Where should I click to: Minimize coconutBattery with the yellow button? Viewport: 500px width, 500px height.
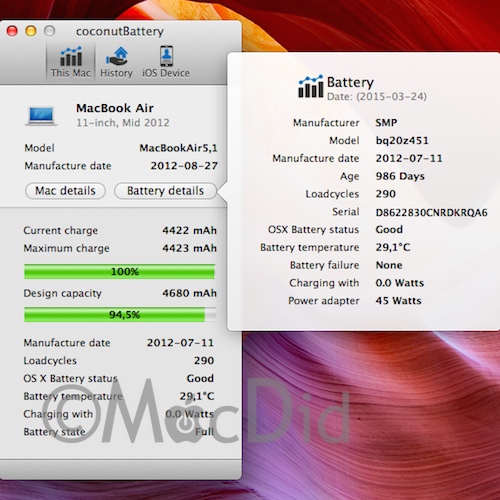click(x=31, y=31)
